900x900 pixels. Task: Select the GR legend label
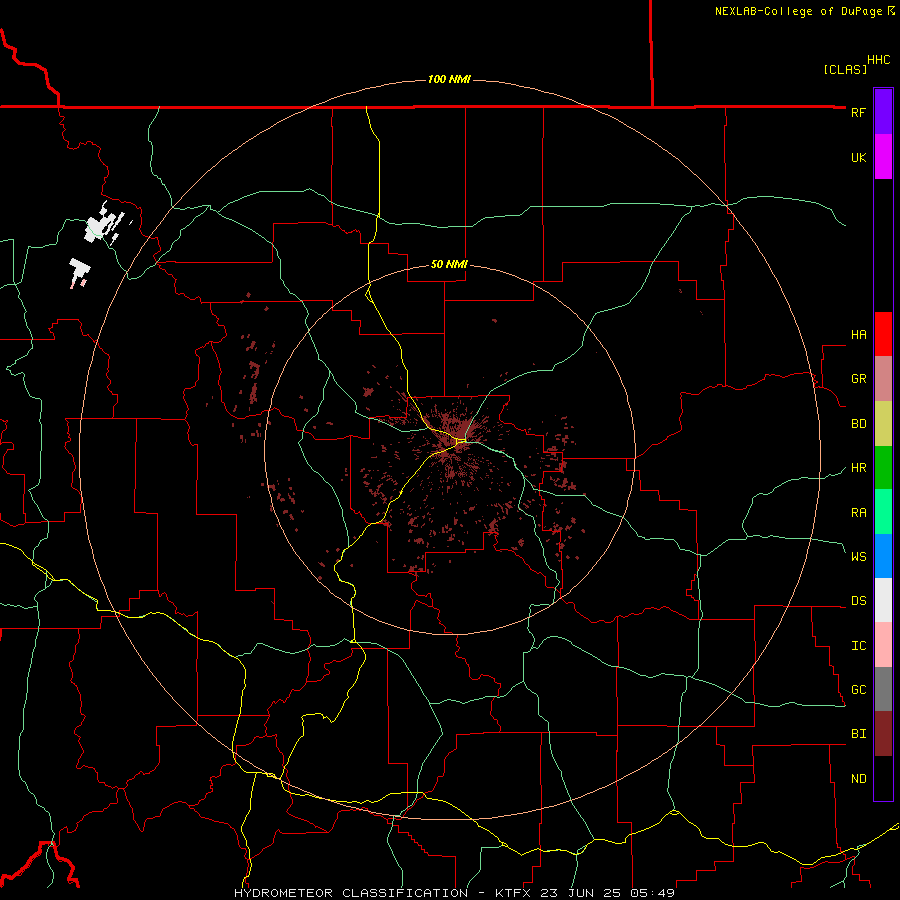(x=858, y=379)
